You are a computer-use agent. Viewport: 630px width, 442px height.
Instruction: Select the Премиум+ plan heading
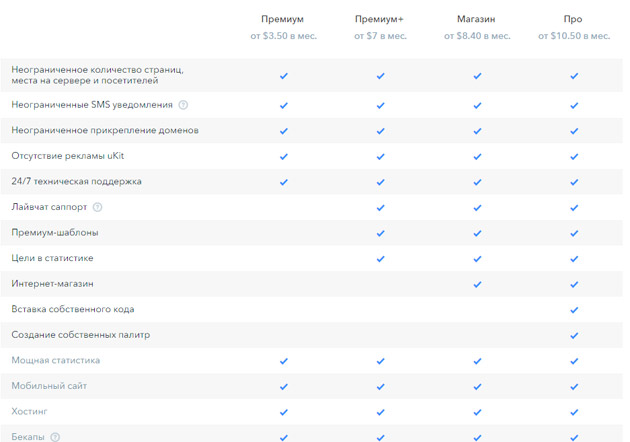point(379,19)
